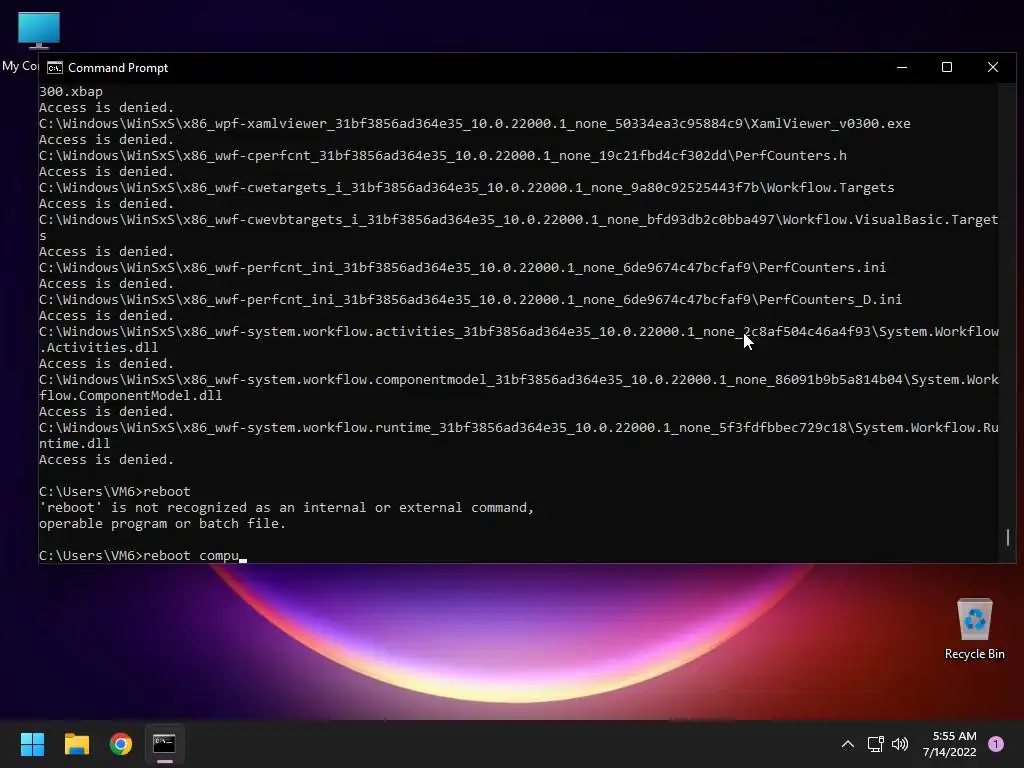Click the '300.xbap' text line
This screenshot has height=768, width=1024.
(71, 91)
